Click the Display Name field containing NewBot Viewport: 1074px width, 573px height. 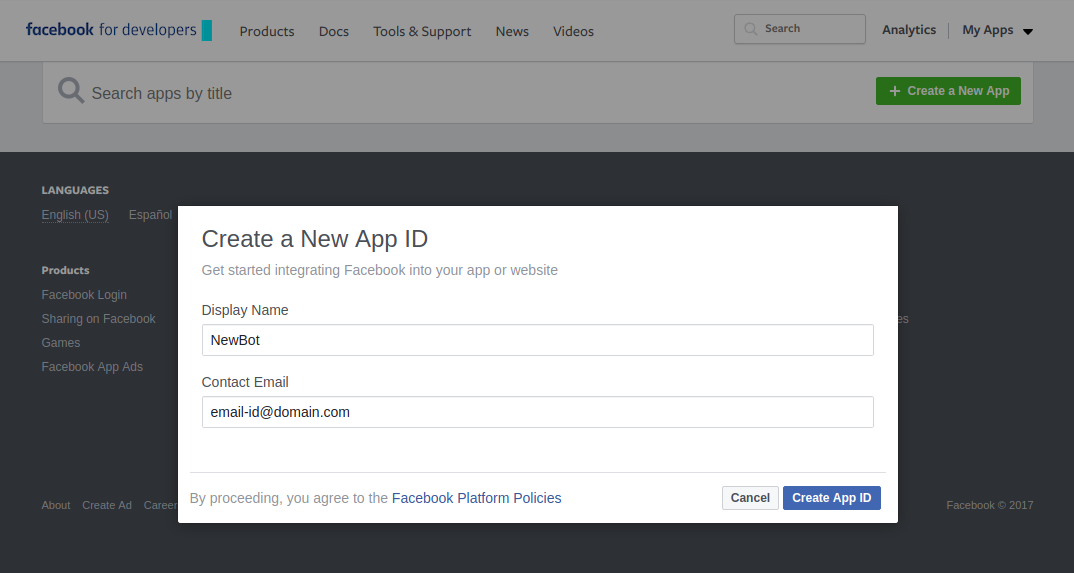pos(538,340)
